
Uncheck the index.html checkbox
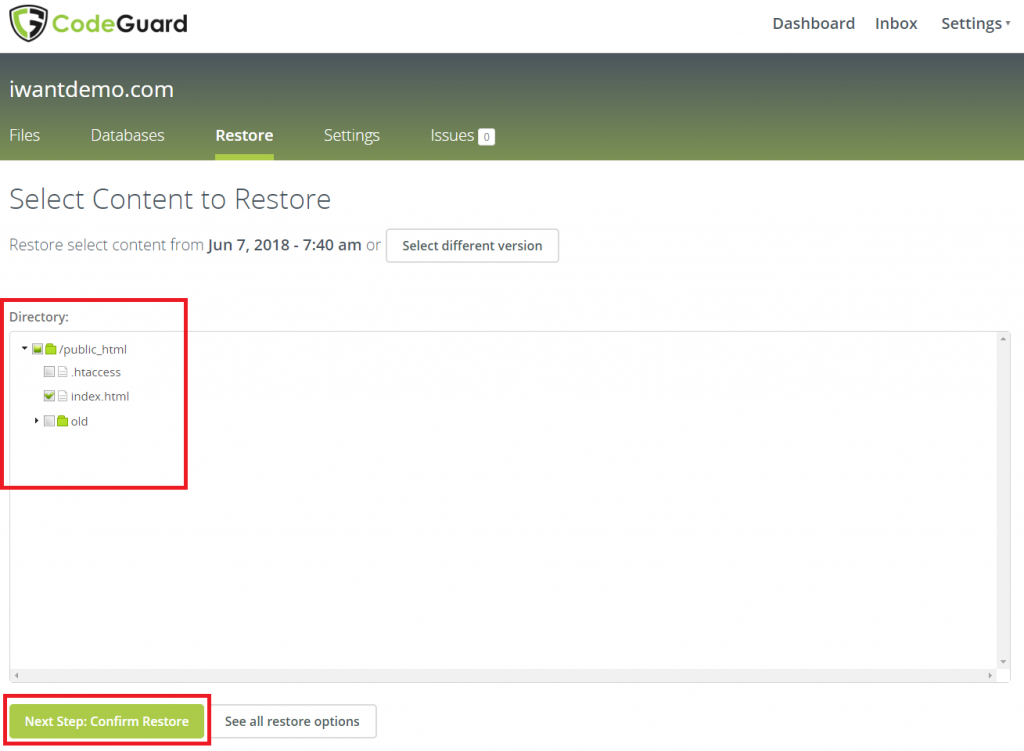(x=49, y=396)
